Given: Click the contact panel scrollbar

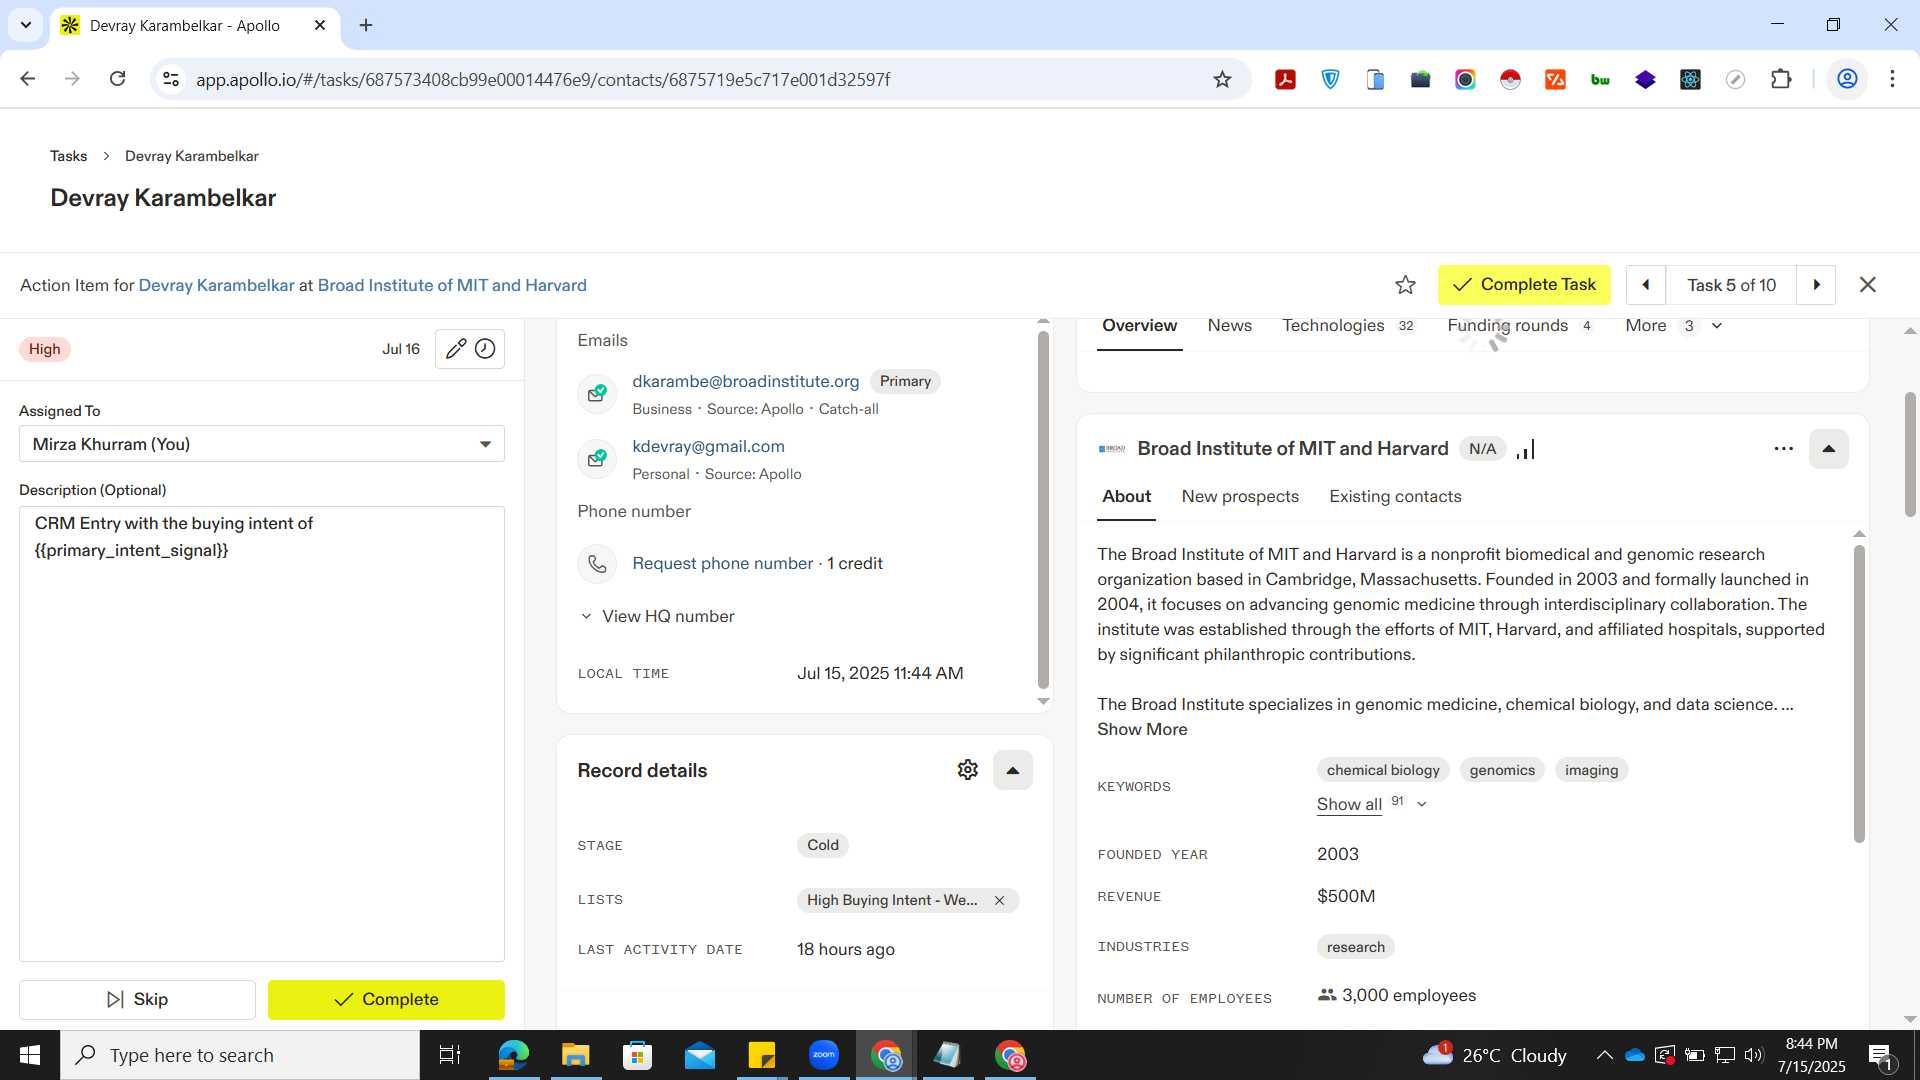Looking at the screenshot, I should 1043,510.
